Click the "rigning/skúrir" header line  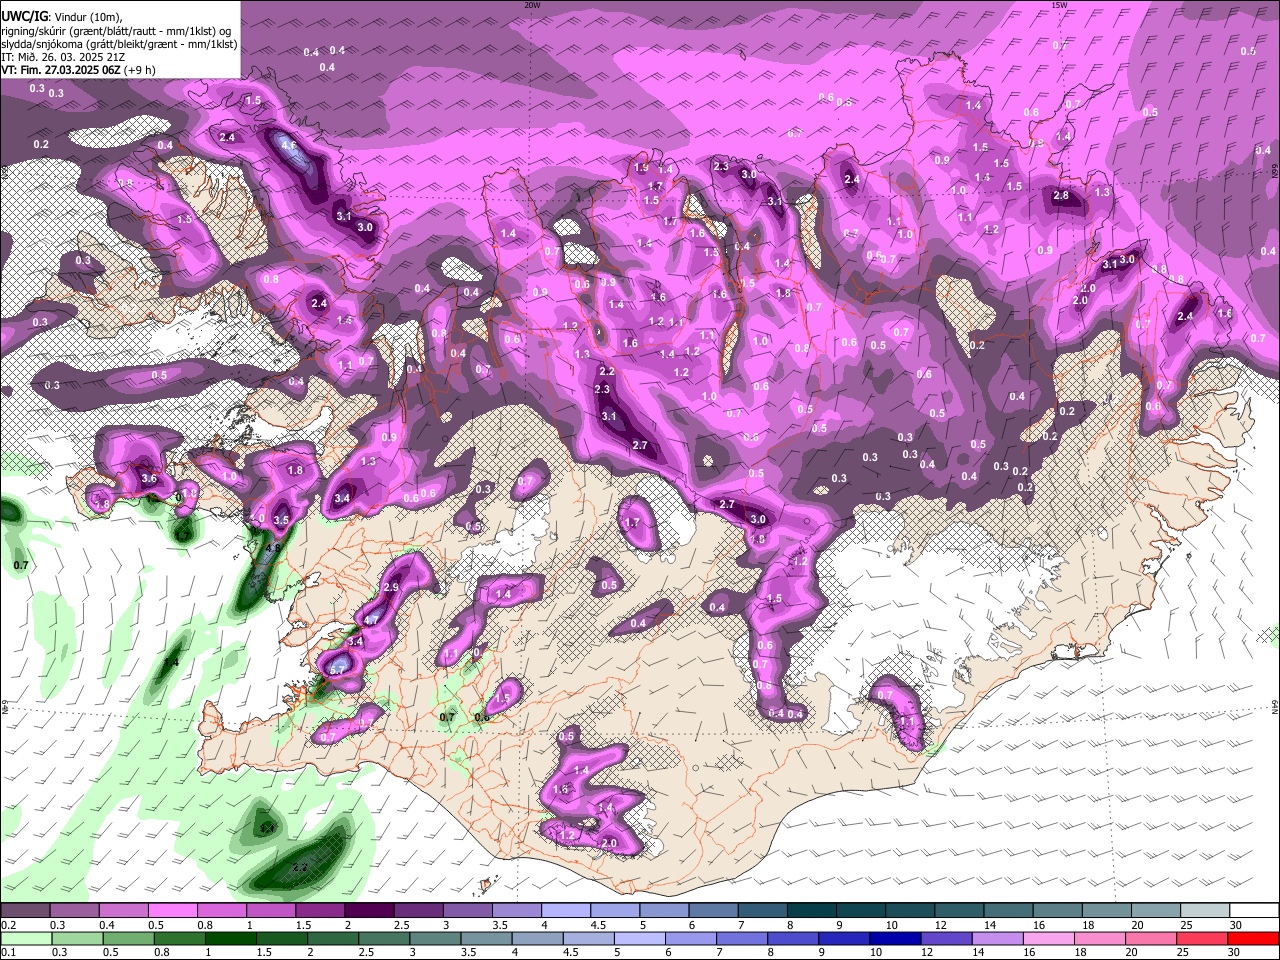click(116, 31)
